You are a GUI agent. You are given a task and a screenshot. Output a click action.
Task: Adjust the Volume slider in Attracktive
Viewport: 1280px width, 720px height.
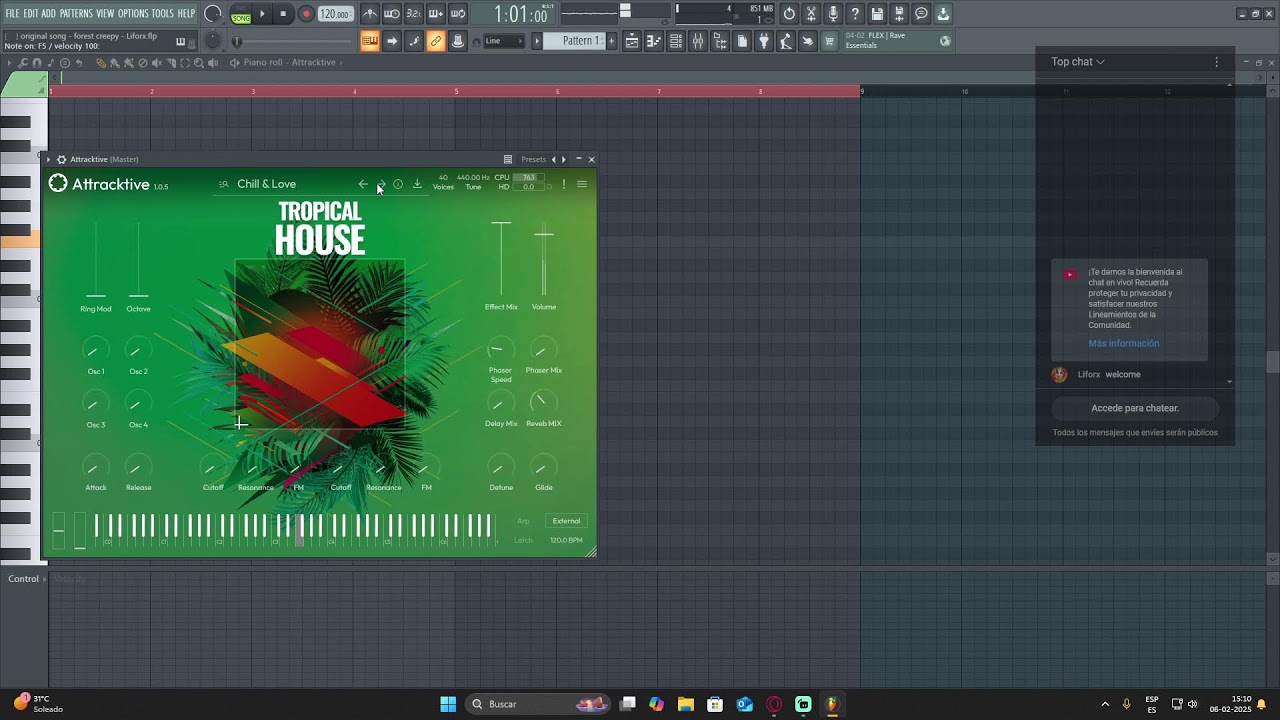coord(544,260)
